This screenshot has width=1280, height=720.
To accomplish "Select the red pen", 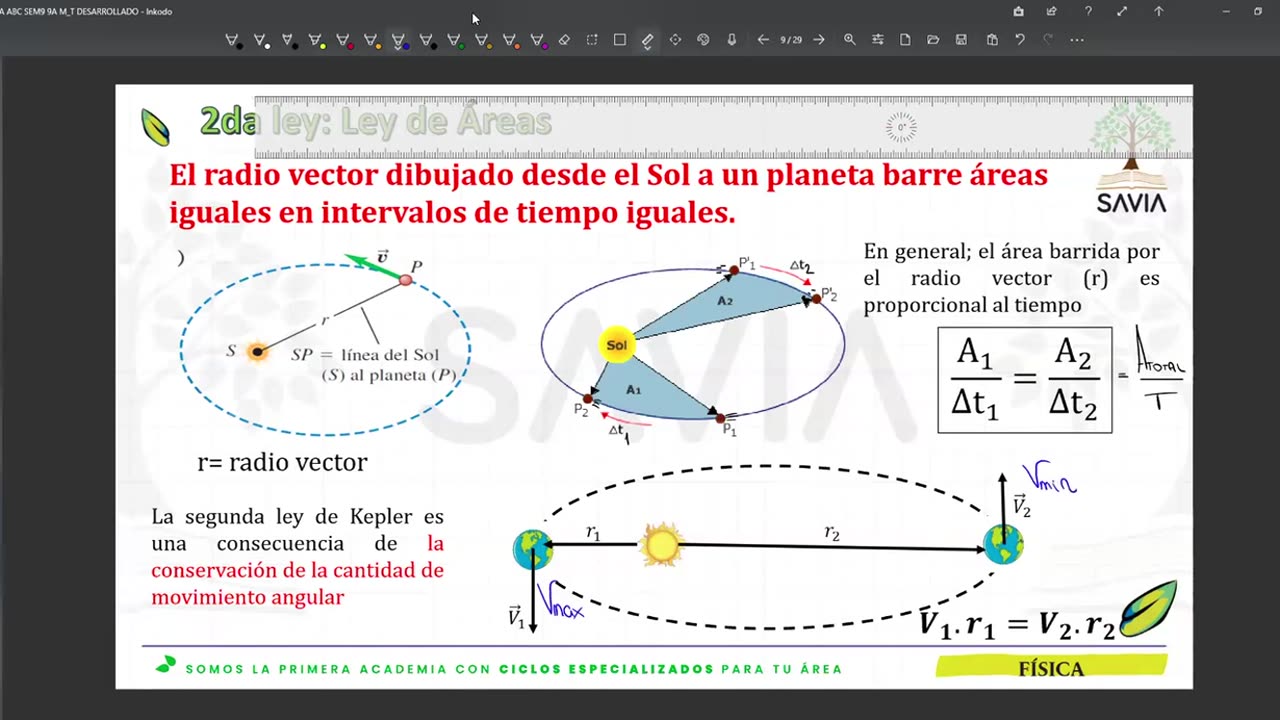I will (343, 40).
